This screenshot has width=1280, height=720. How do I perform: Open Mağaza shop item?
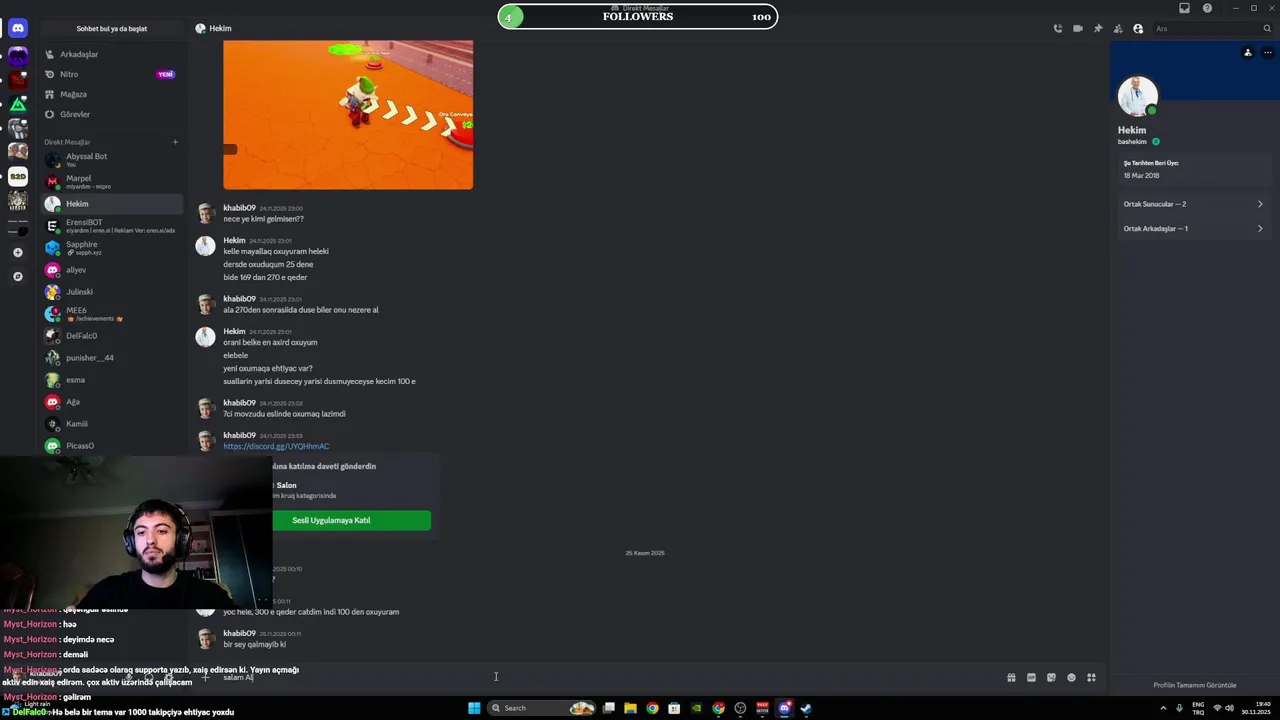point(112,94)
